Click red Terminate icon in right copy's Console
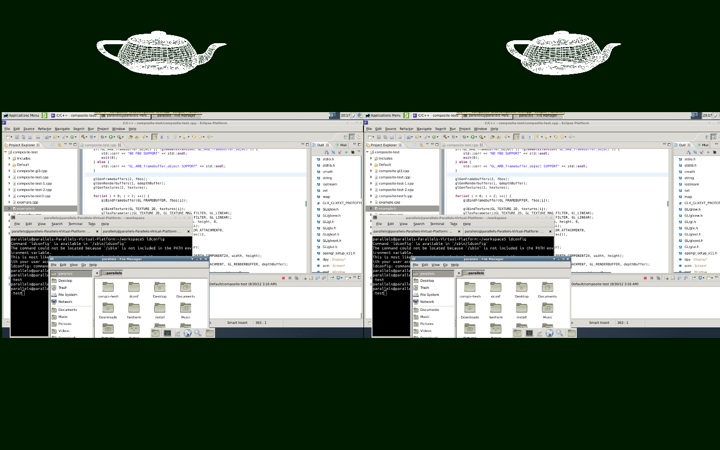 pyautogui.click(x=645, y=278)
